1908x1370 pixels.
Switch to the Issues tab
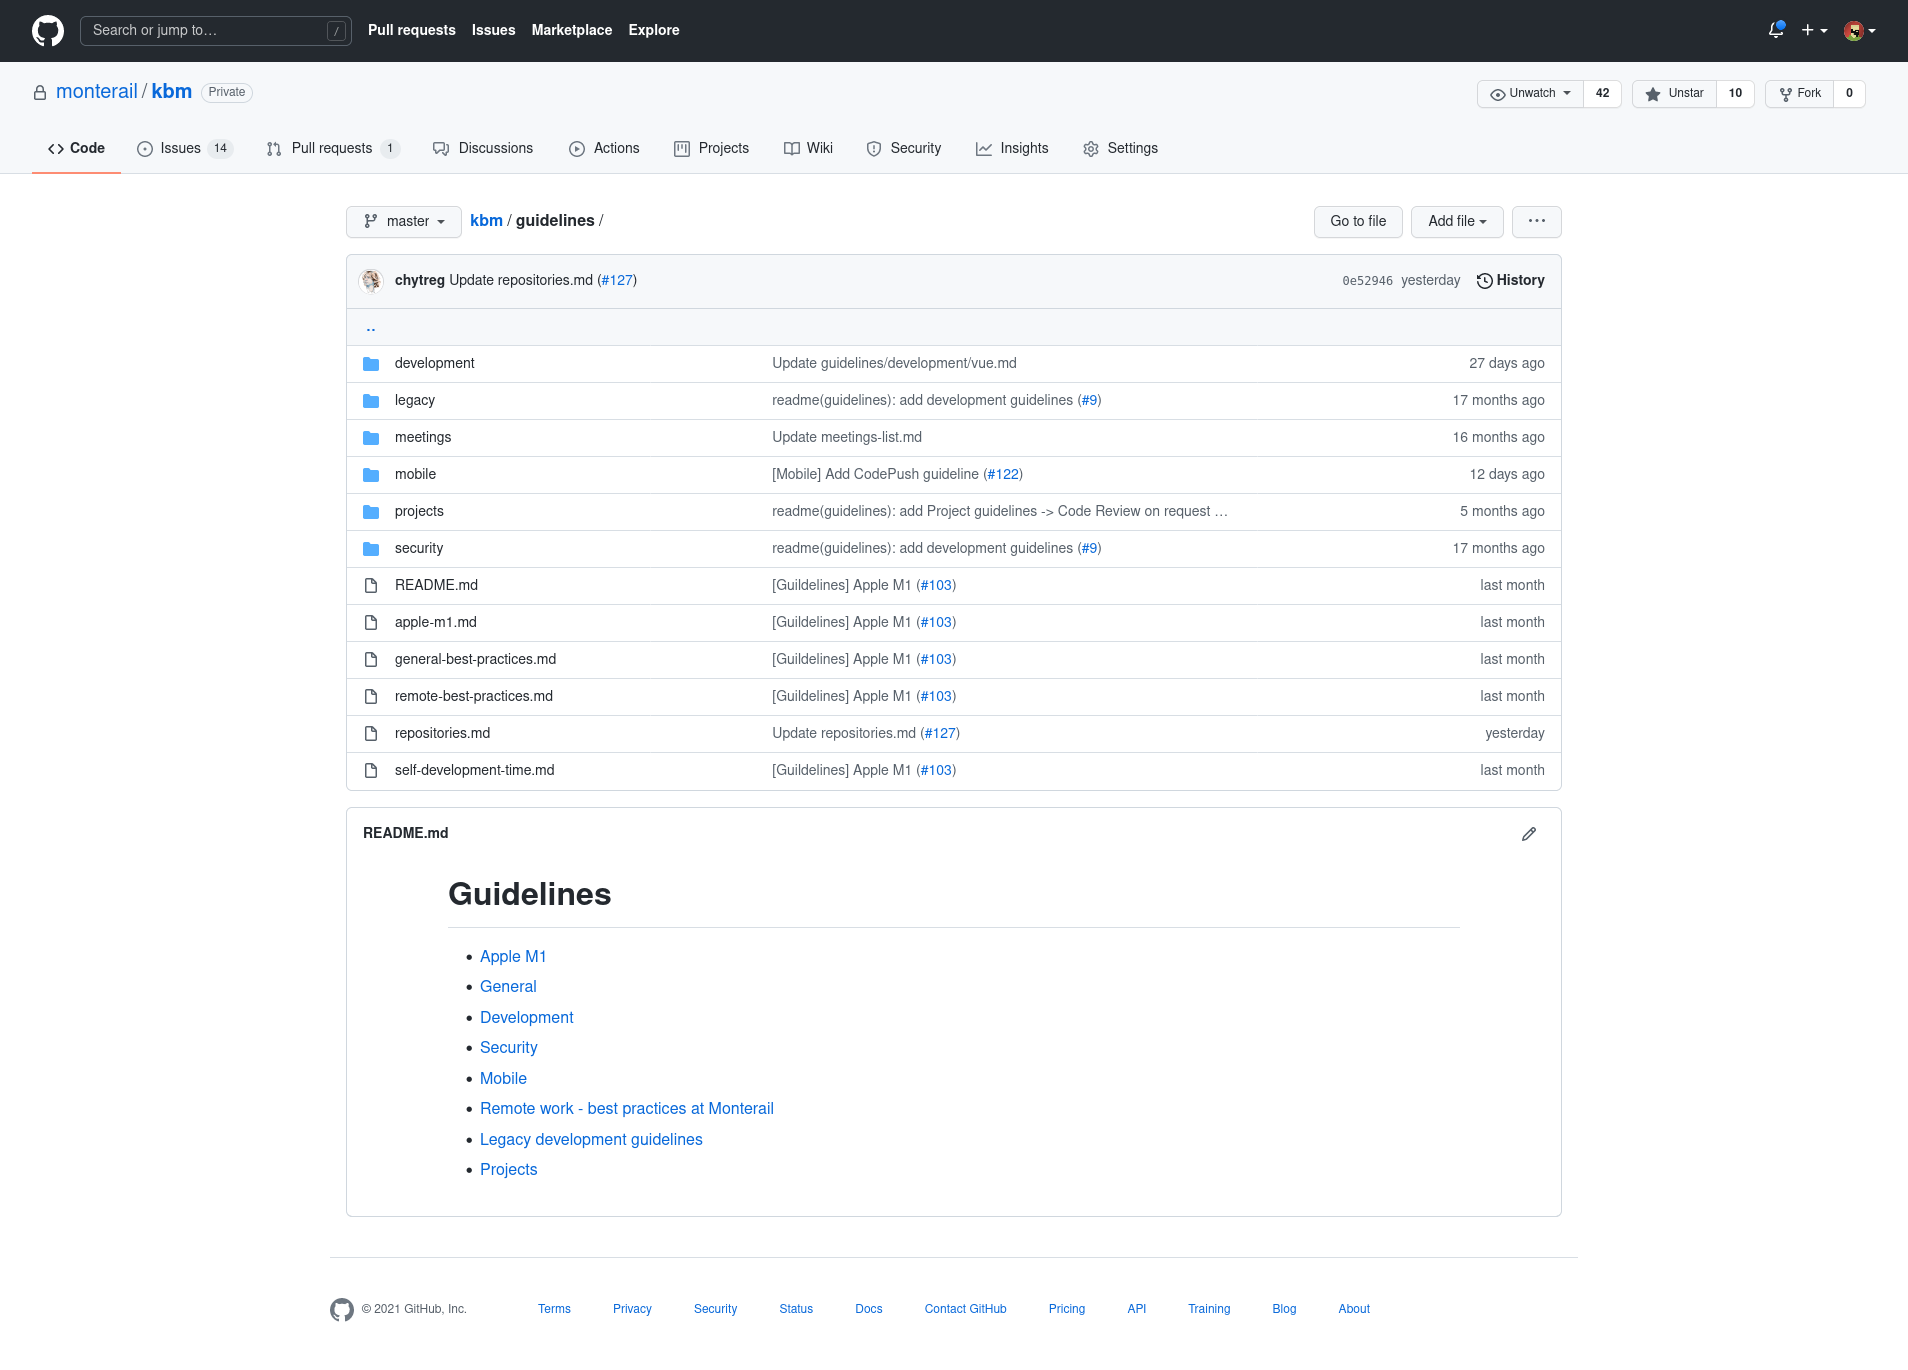point(185,148)
